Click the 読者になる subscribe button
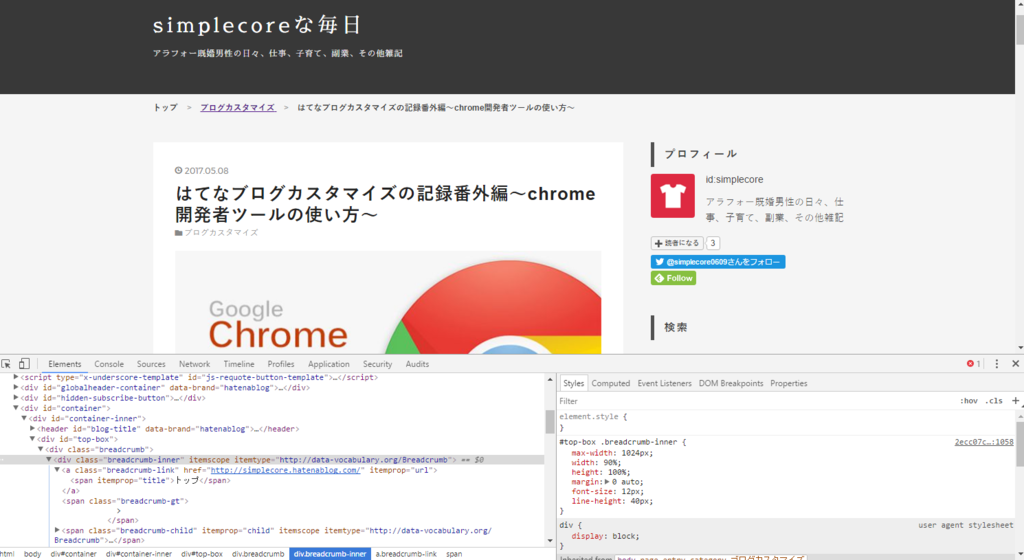The image size is (1024, 560). [x=677, y=243]
